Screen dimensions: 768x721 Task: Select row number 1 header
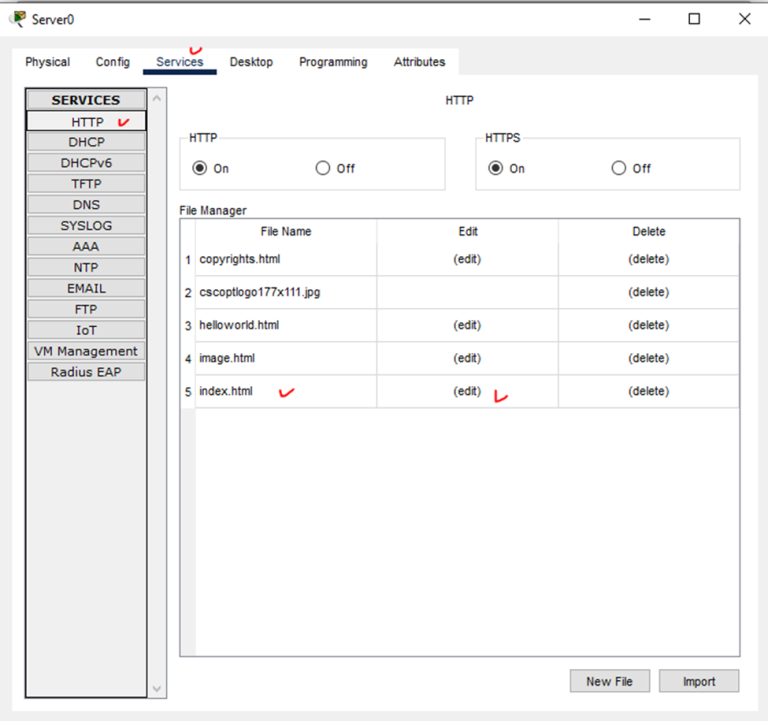coord(188,260)
